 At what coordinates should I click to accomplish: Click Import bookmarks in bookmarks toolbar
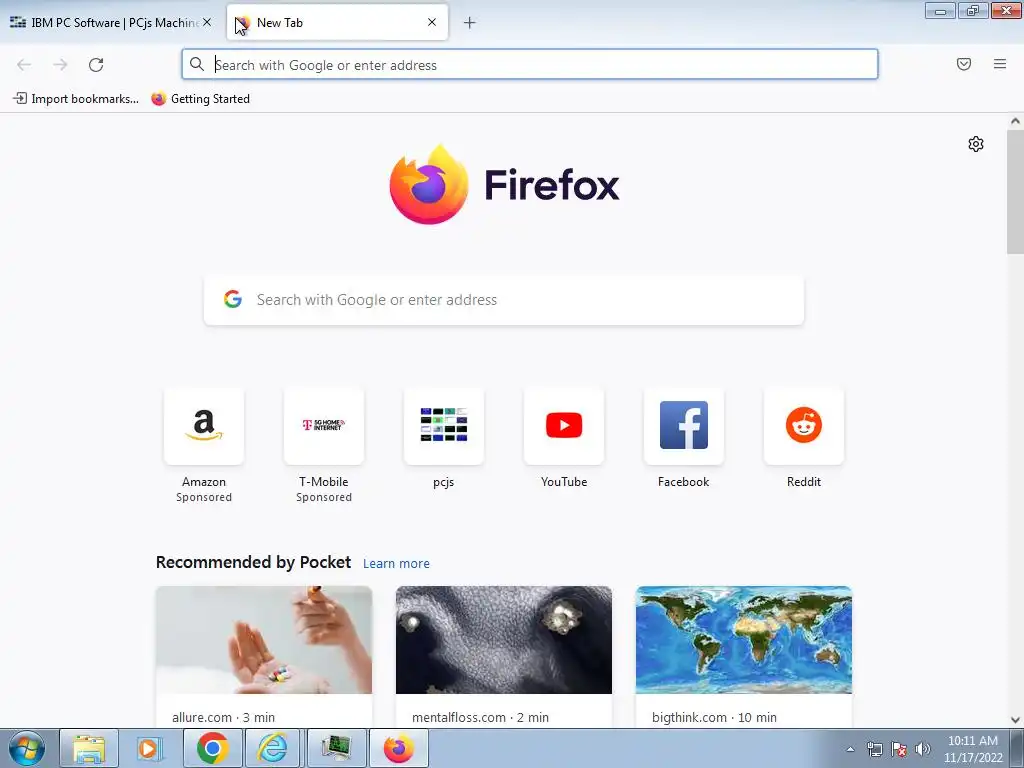76,99
